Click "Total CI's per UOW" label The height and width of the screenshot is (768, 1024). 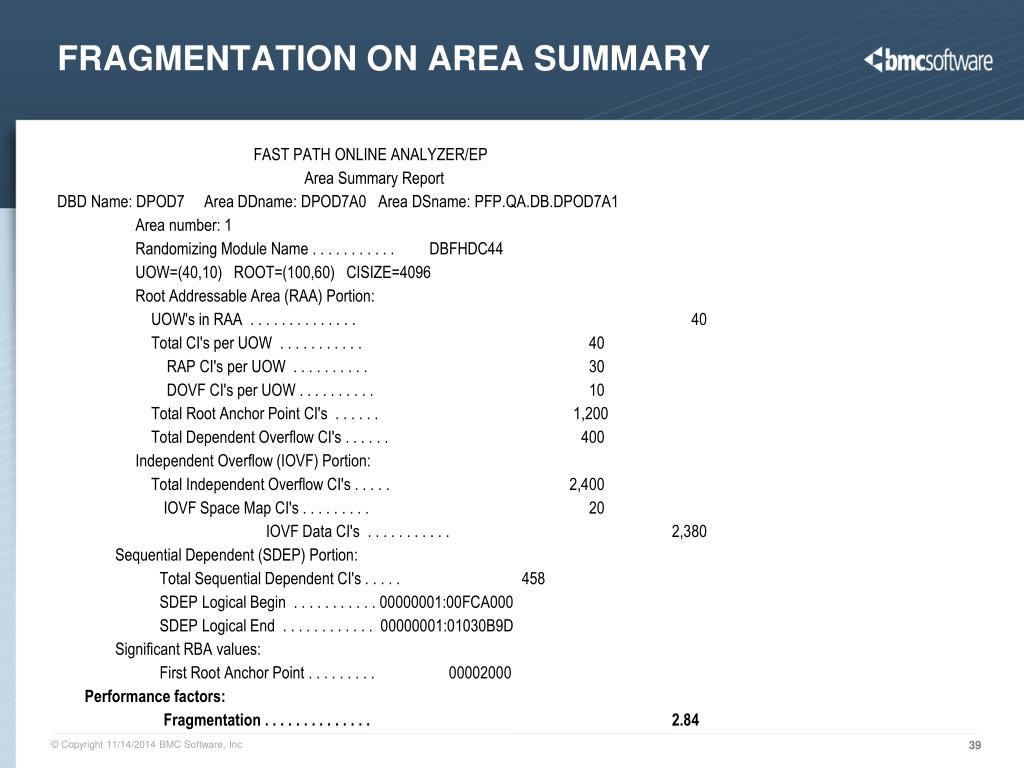pyautogui.click(x=212, y=343)
